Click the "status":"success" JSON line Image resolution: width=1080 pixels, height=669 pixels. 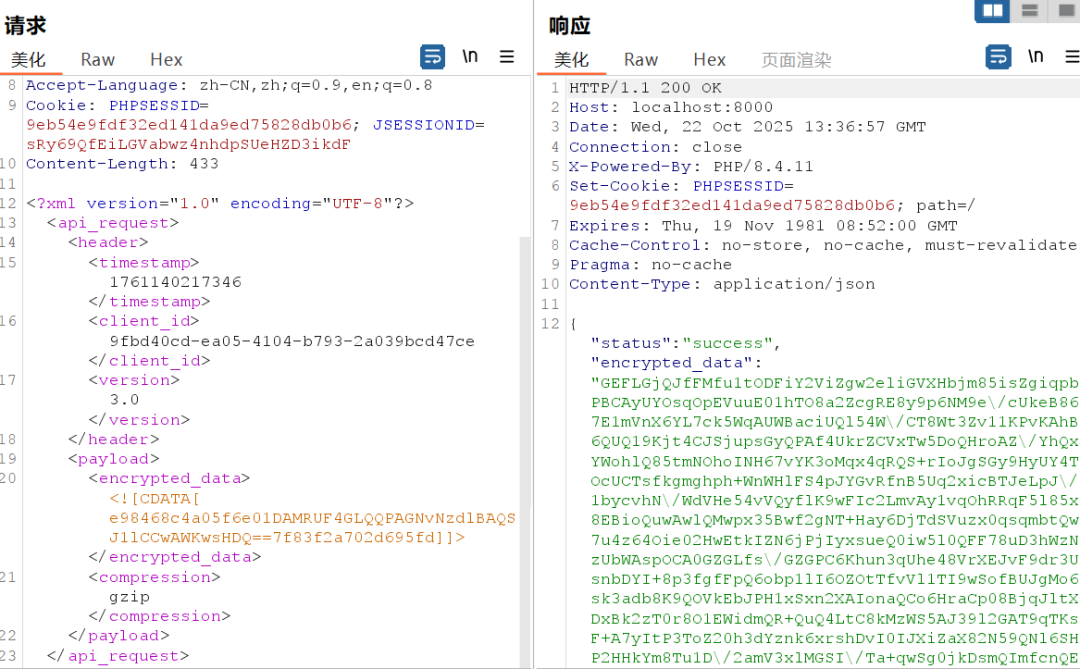(x=685, y=343)
